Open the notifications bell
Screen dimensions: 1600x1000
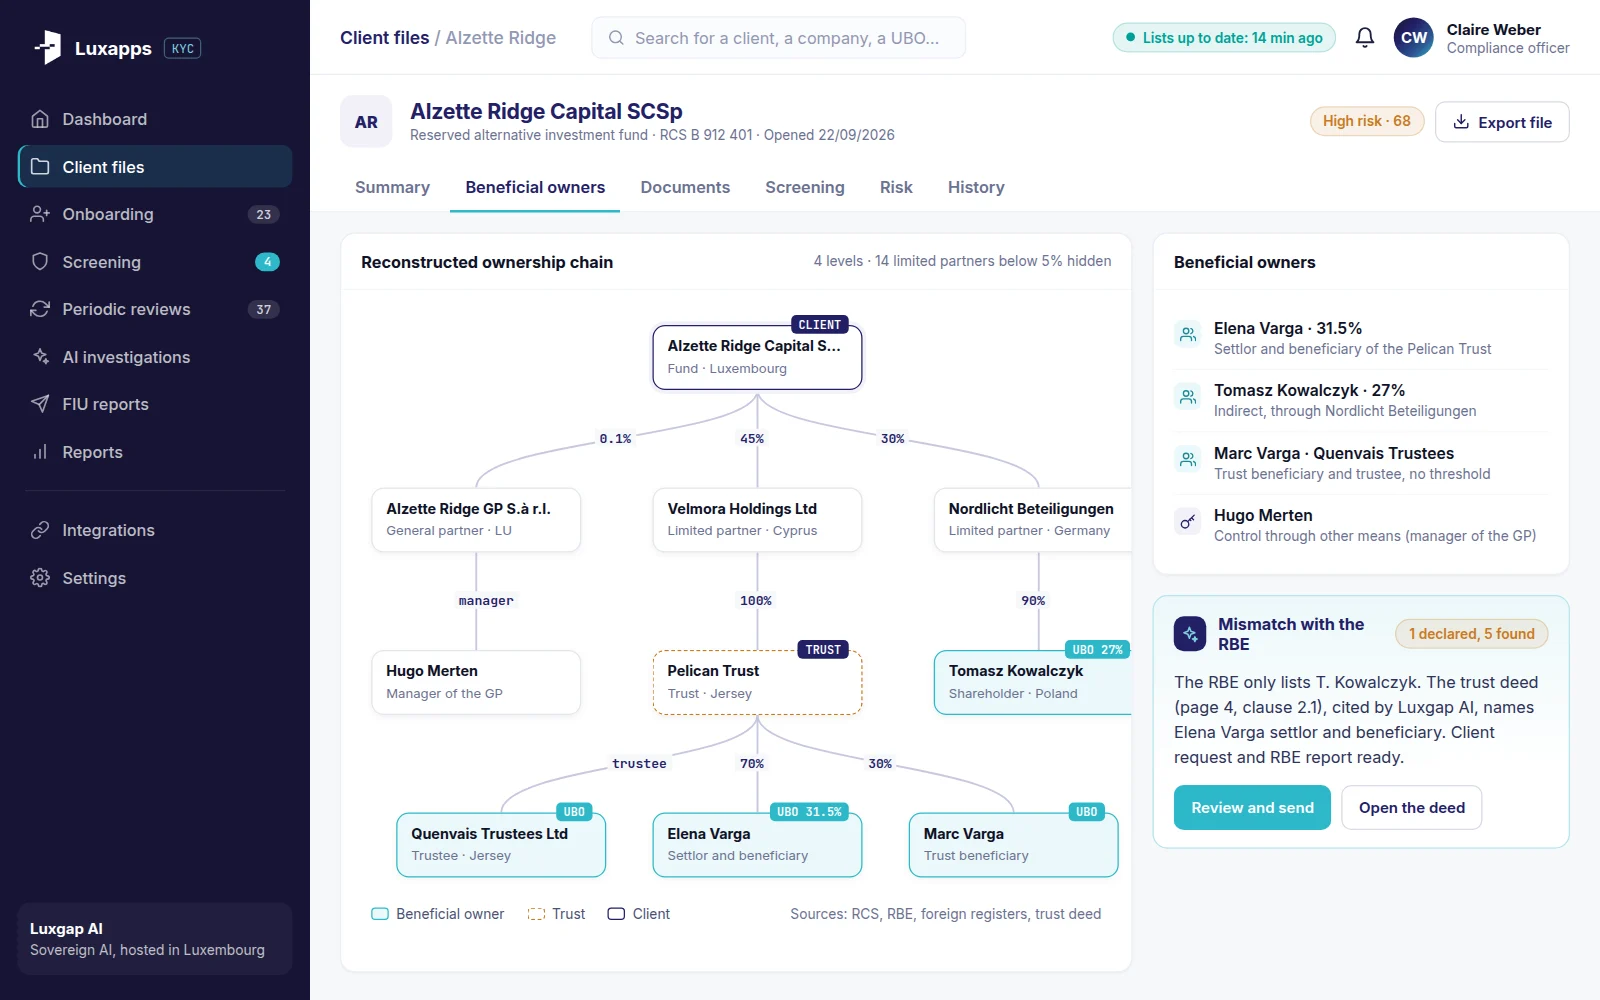coord(1364,38)
